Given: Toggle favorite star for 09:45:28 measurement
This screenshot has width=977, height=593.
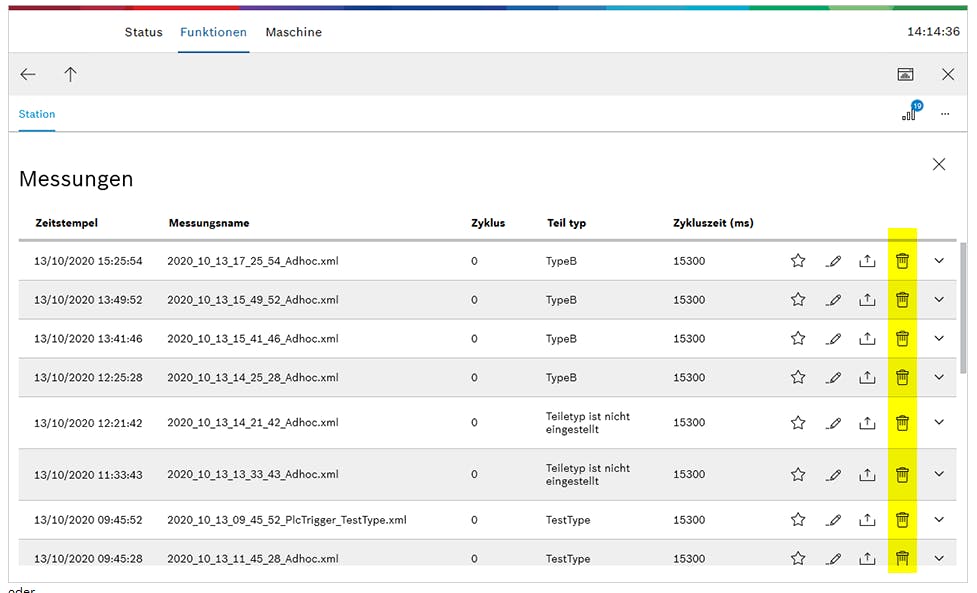Looking at the screenshot, I should click(798, 557).
